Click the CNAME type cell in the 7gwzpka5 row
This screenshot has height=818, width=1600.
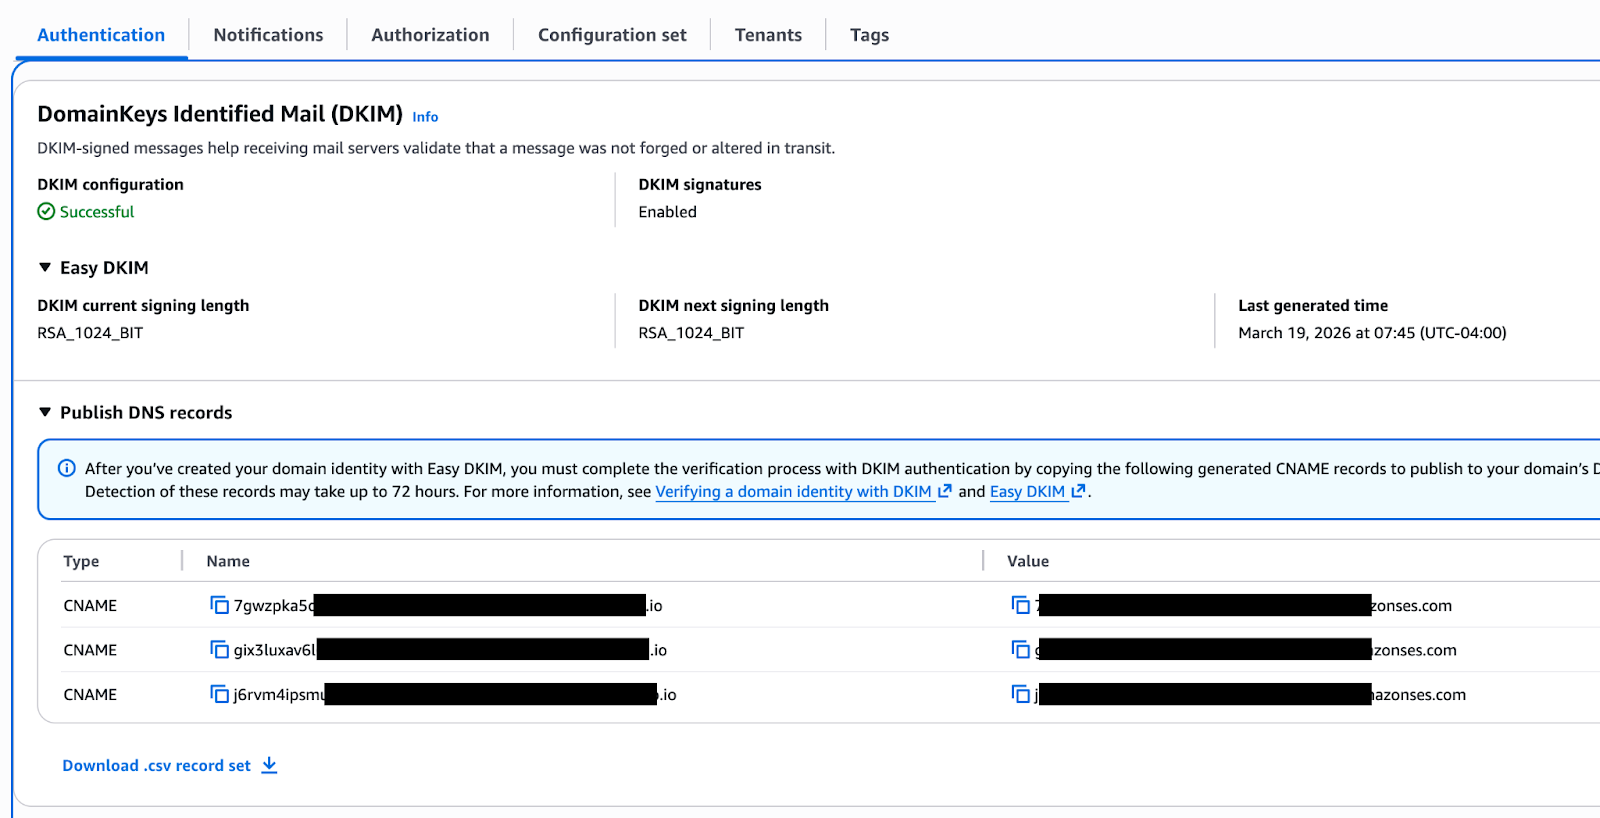click(90, 605)
